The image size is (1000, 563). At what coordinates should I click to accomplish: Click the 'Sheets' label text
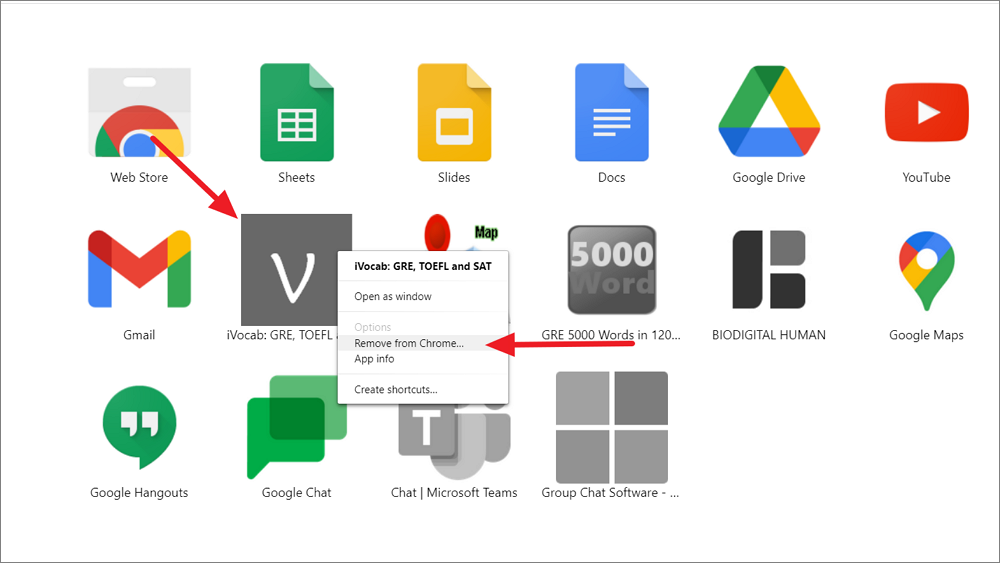(x=297, y=177)
